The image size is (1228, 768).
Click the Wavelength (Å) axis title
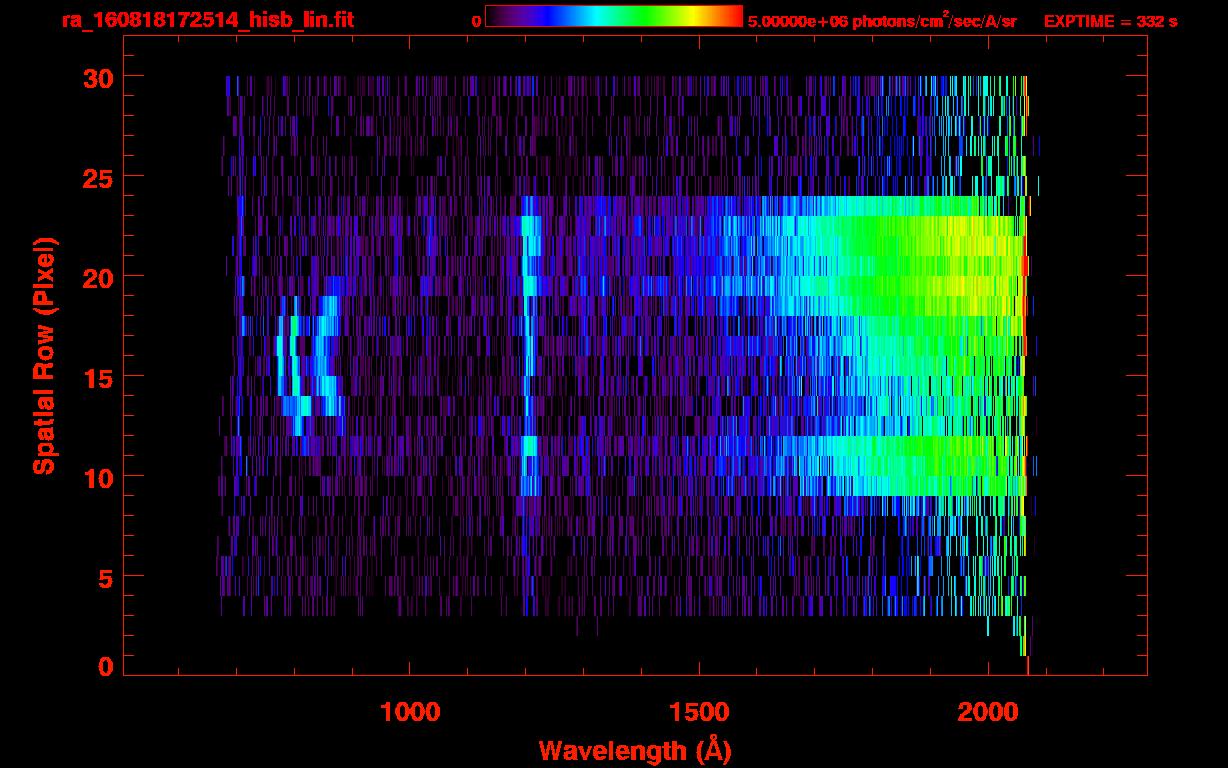(x=635, y=750)
